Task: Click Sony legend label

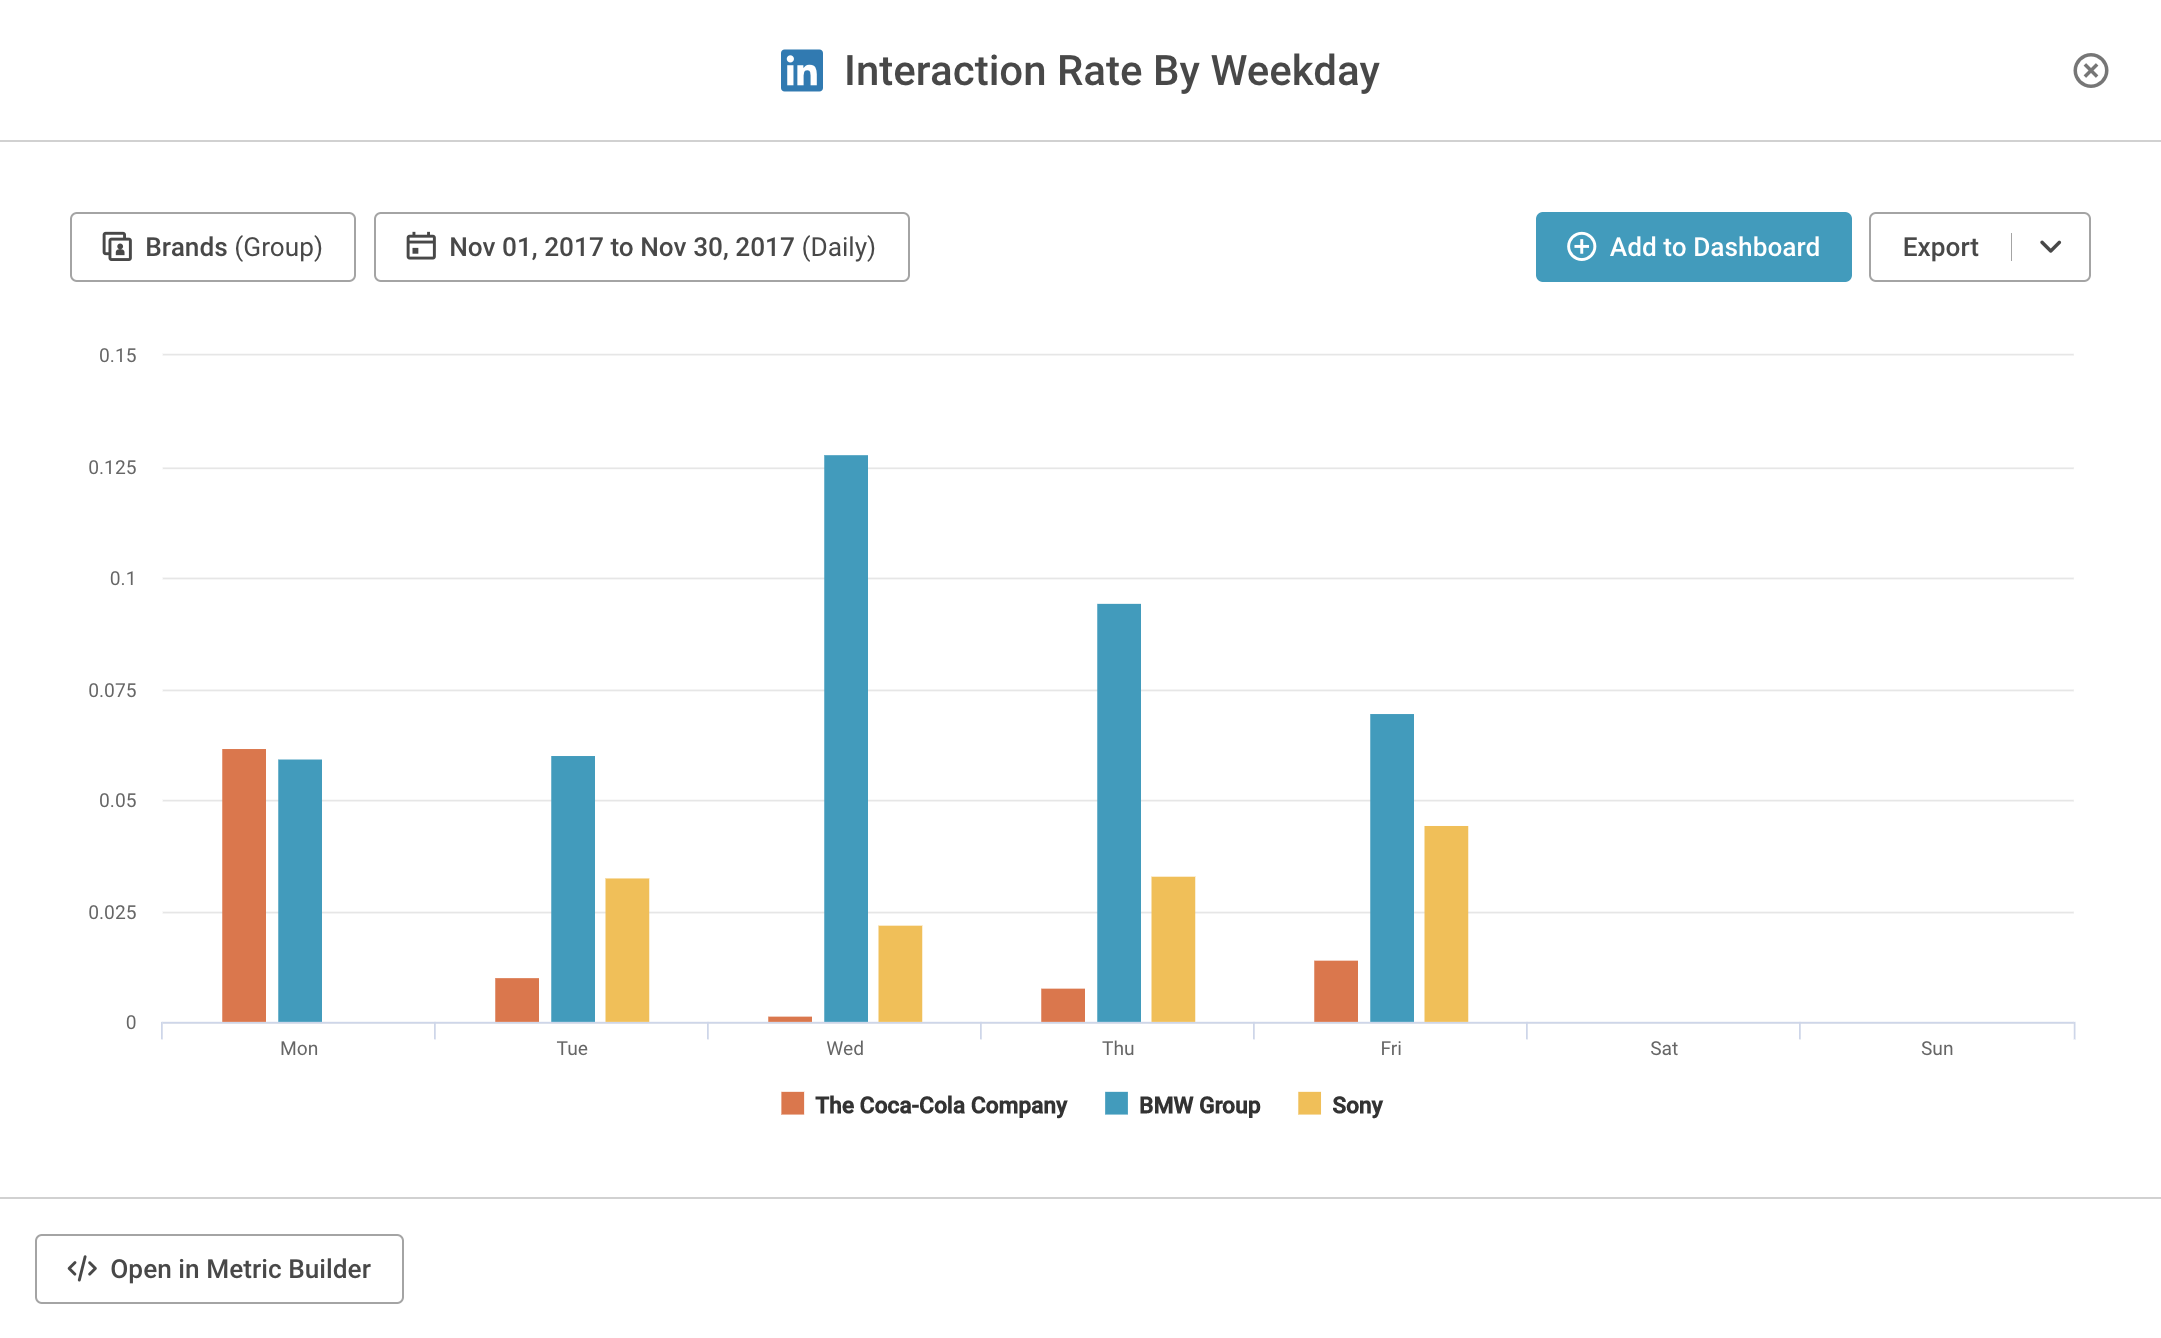Action: click(1357, 1105)
